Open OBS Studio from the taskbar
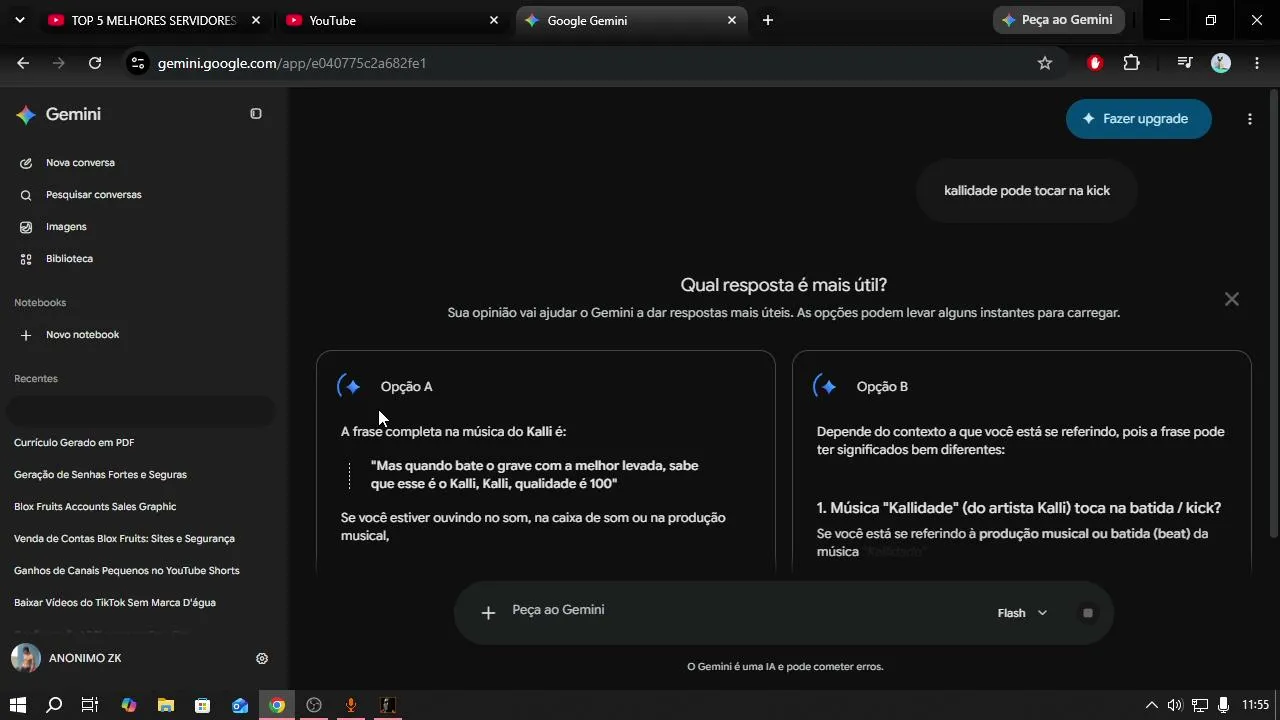 314,705
